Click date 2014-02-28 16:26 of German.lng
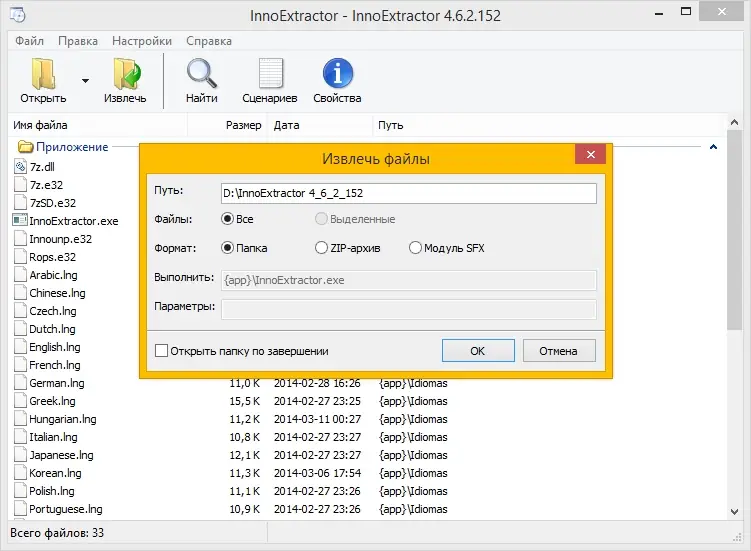 317,383
